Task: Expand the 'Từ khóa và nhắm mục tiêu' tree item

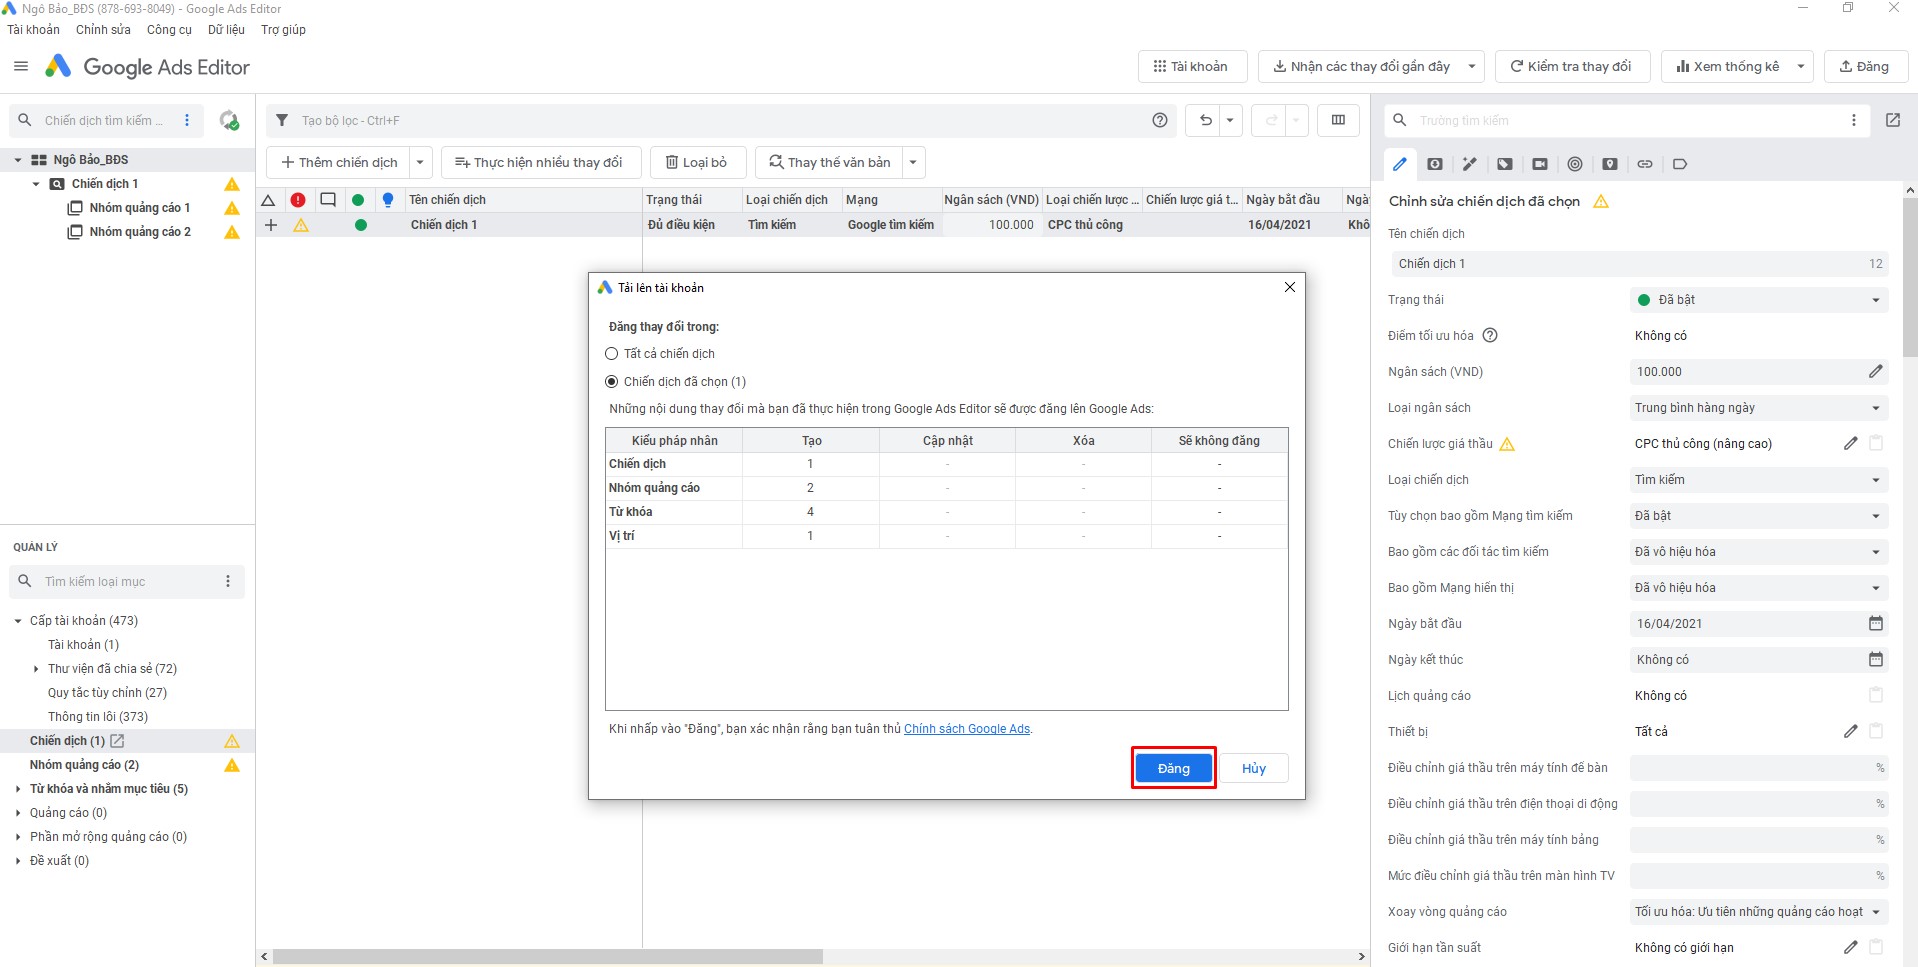Action: pyautogui.click(x=18, y=789)
